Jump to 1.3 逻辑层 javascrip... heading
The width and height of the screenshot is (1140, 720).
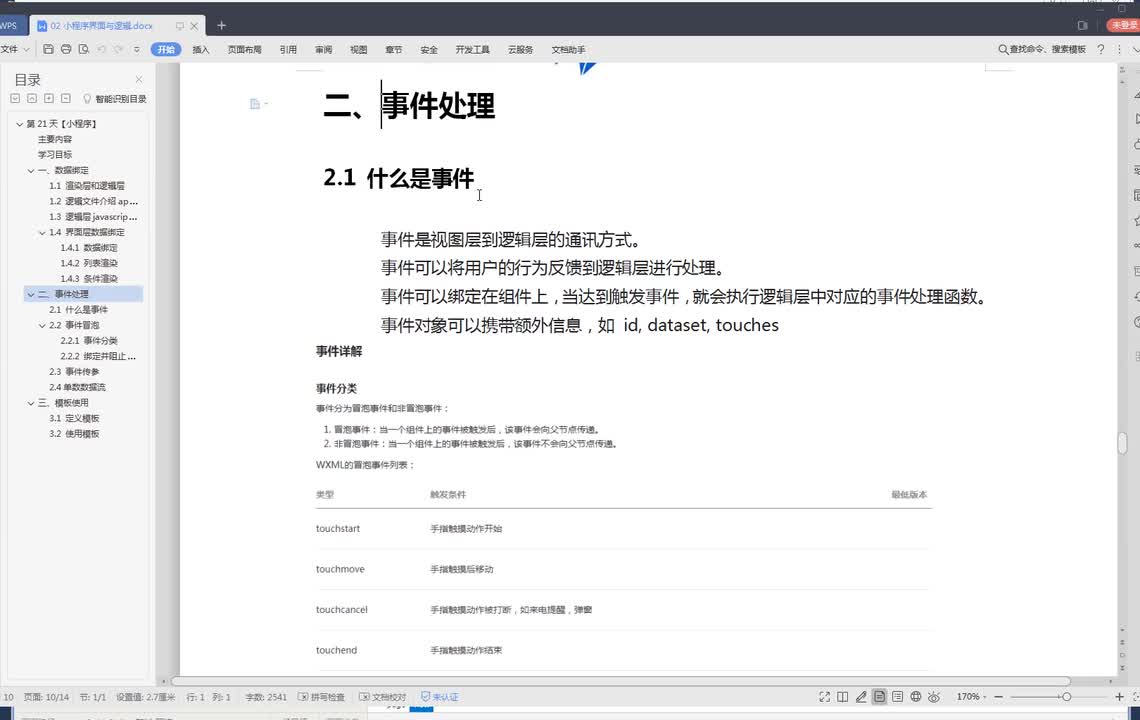click(93, 217)
